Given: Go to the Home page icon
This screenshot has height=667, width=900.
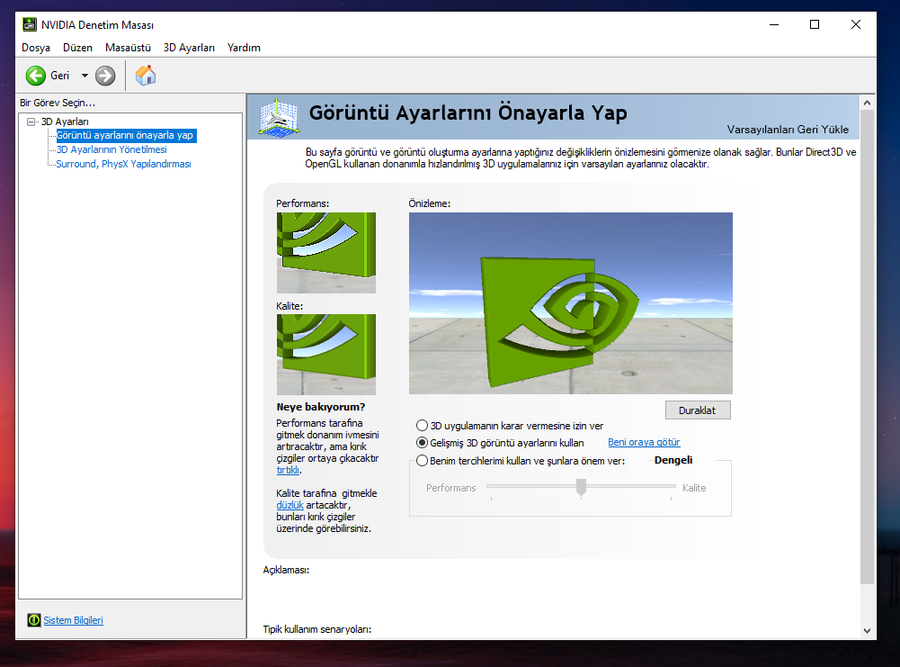Looking at the screenshot, I should click(x=146, y=75).
